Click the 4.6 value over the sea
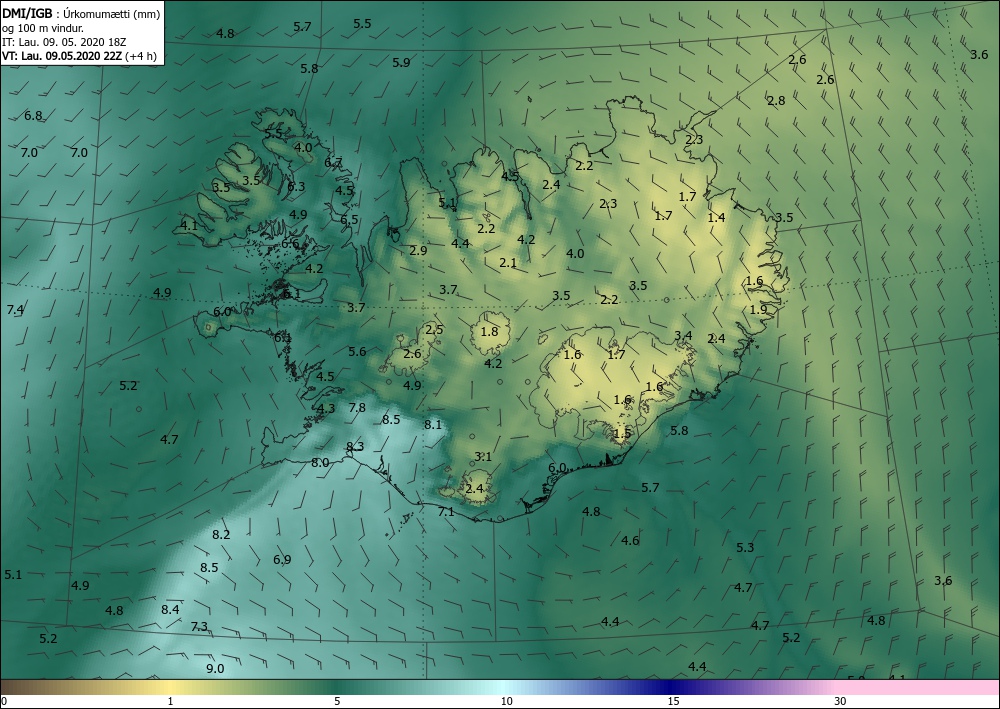1000x709 pixels. [x=630, y=541]
